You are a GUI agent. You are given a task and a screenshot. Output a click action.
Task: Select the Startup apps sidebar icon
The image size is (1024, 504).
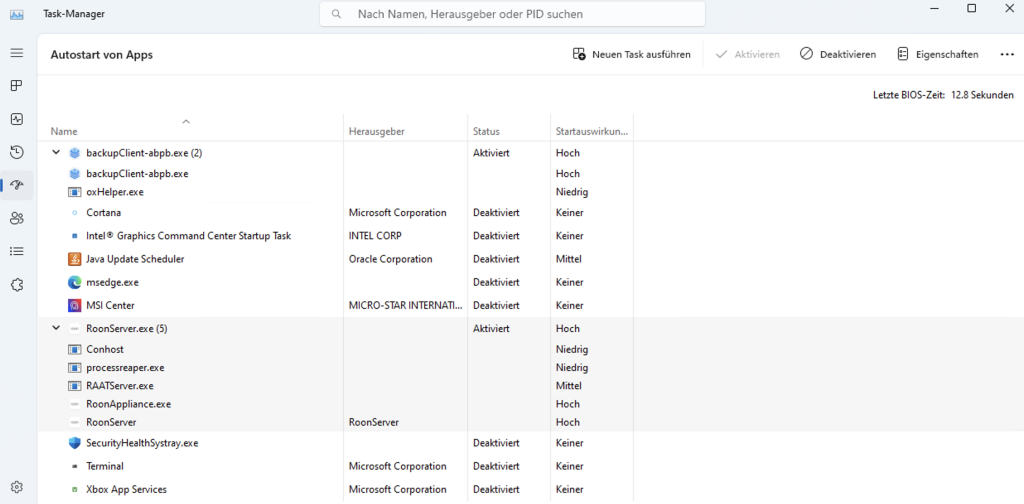pos(17,185)
